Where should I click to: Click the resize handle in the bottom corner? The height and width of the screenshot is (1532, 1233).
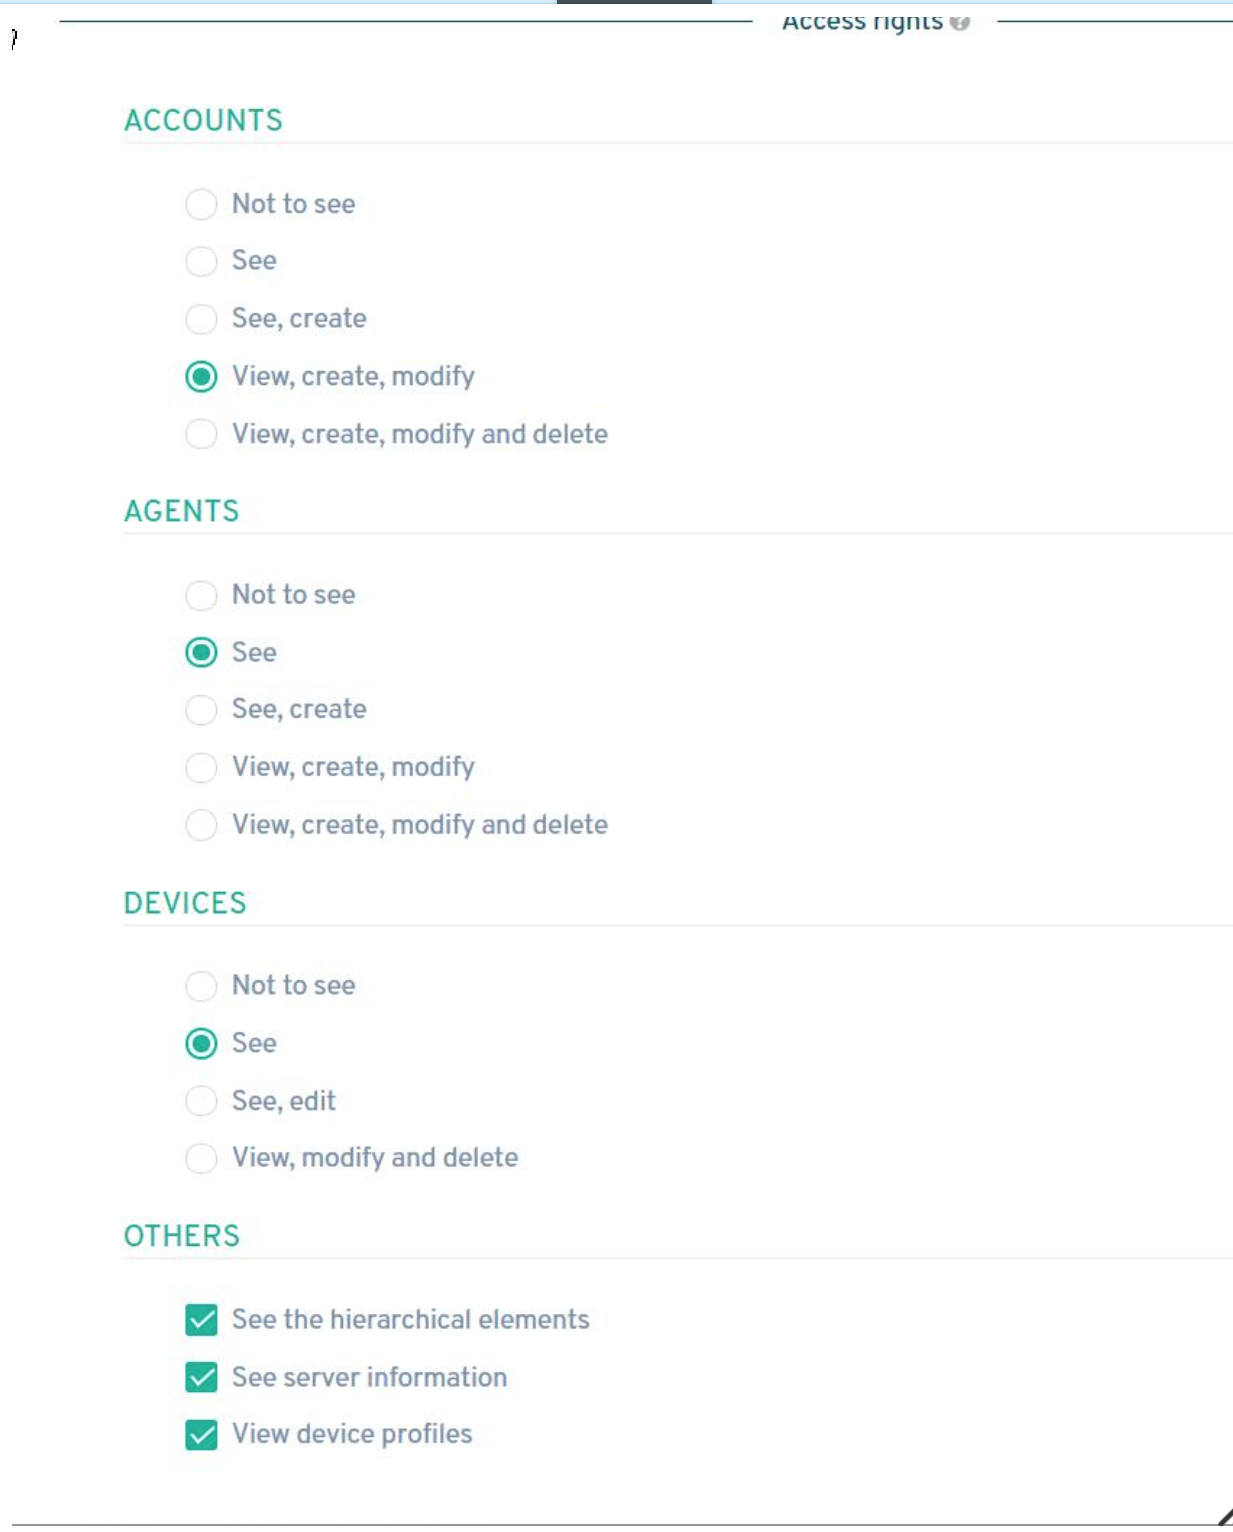[x=1224, y=1517]
